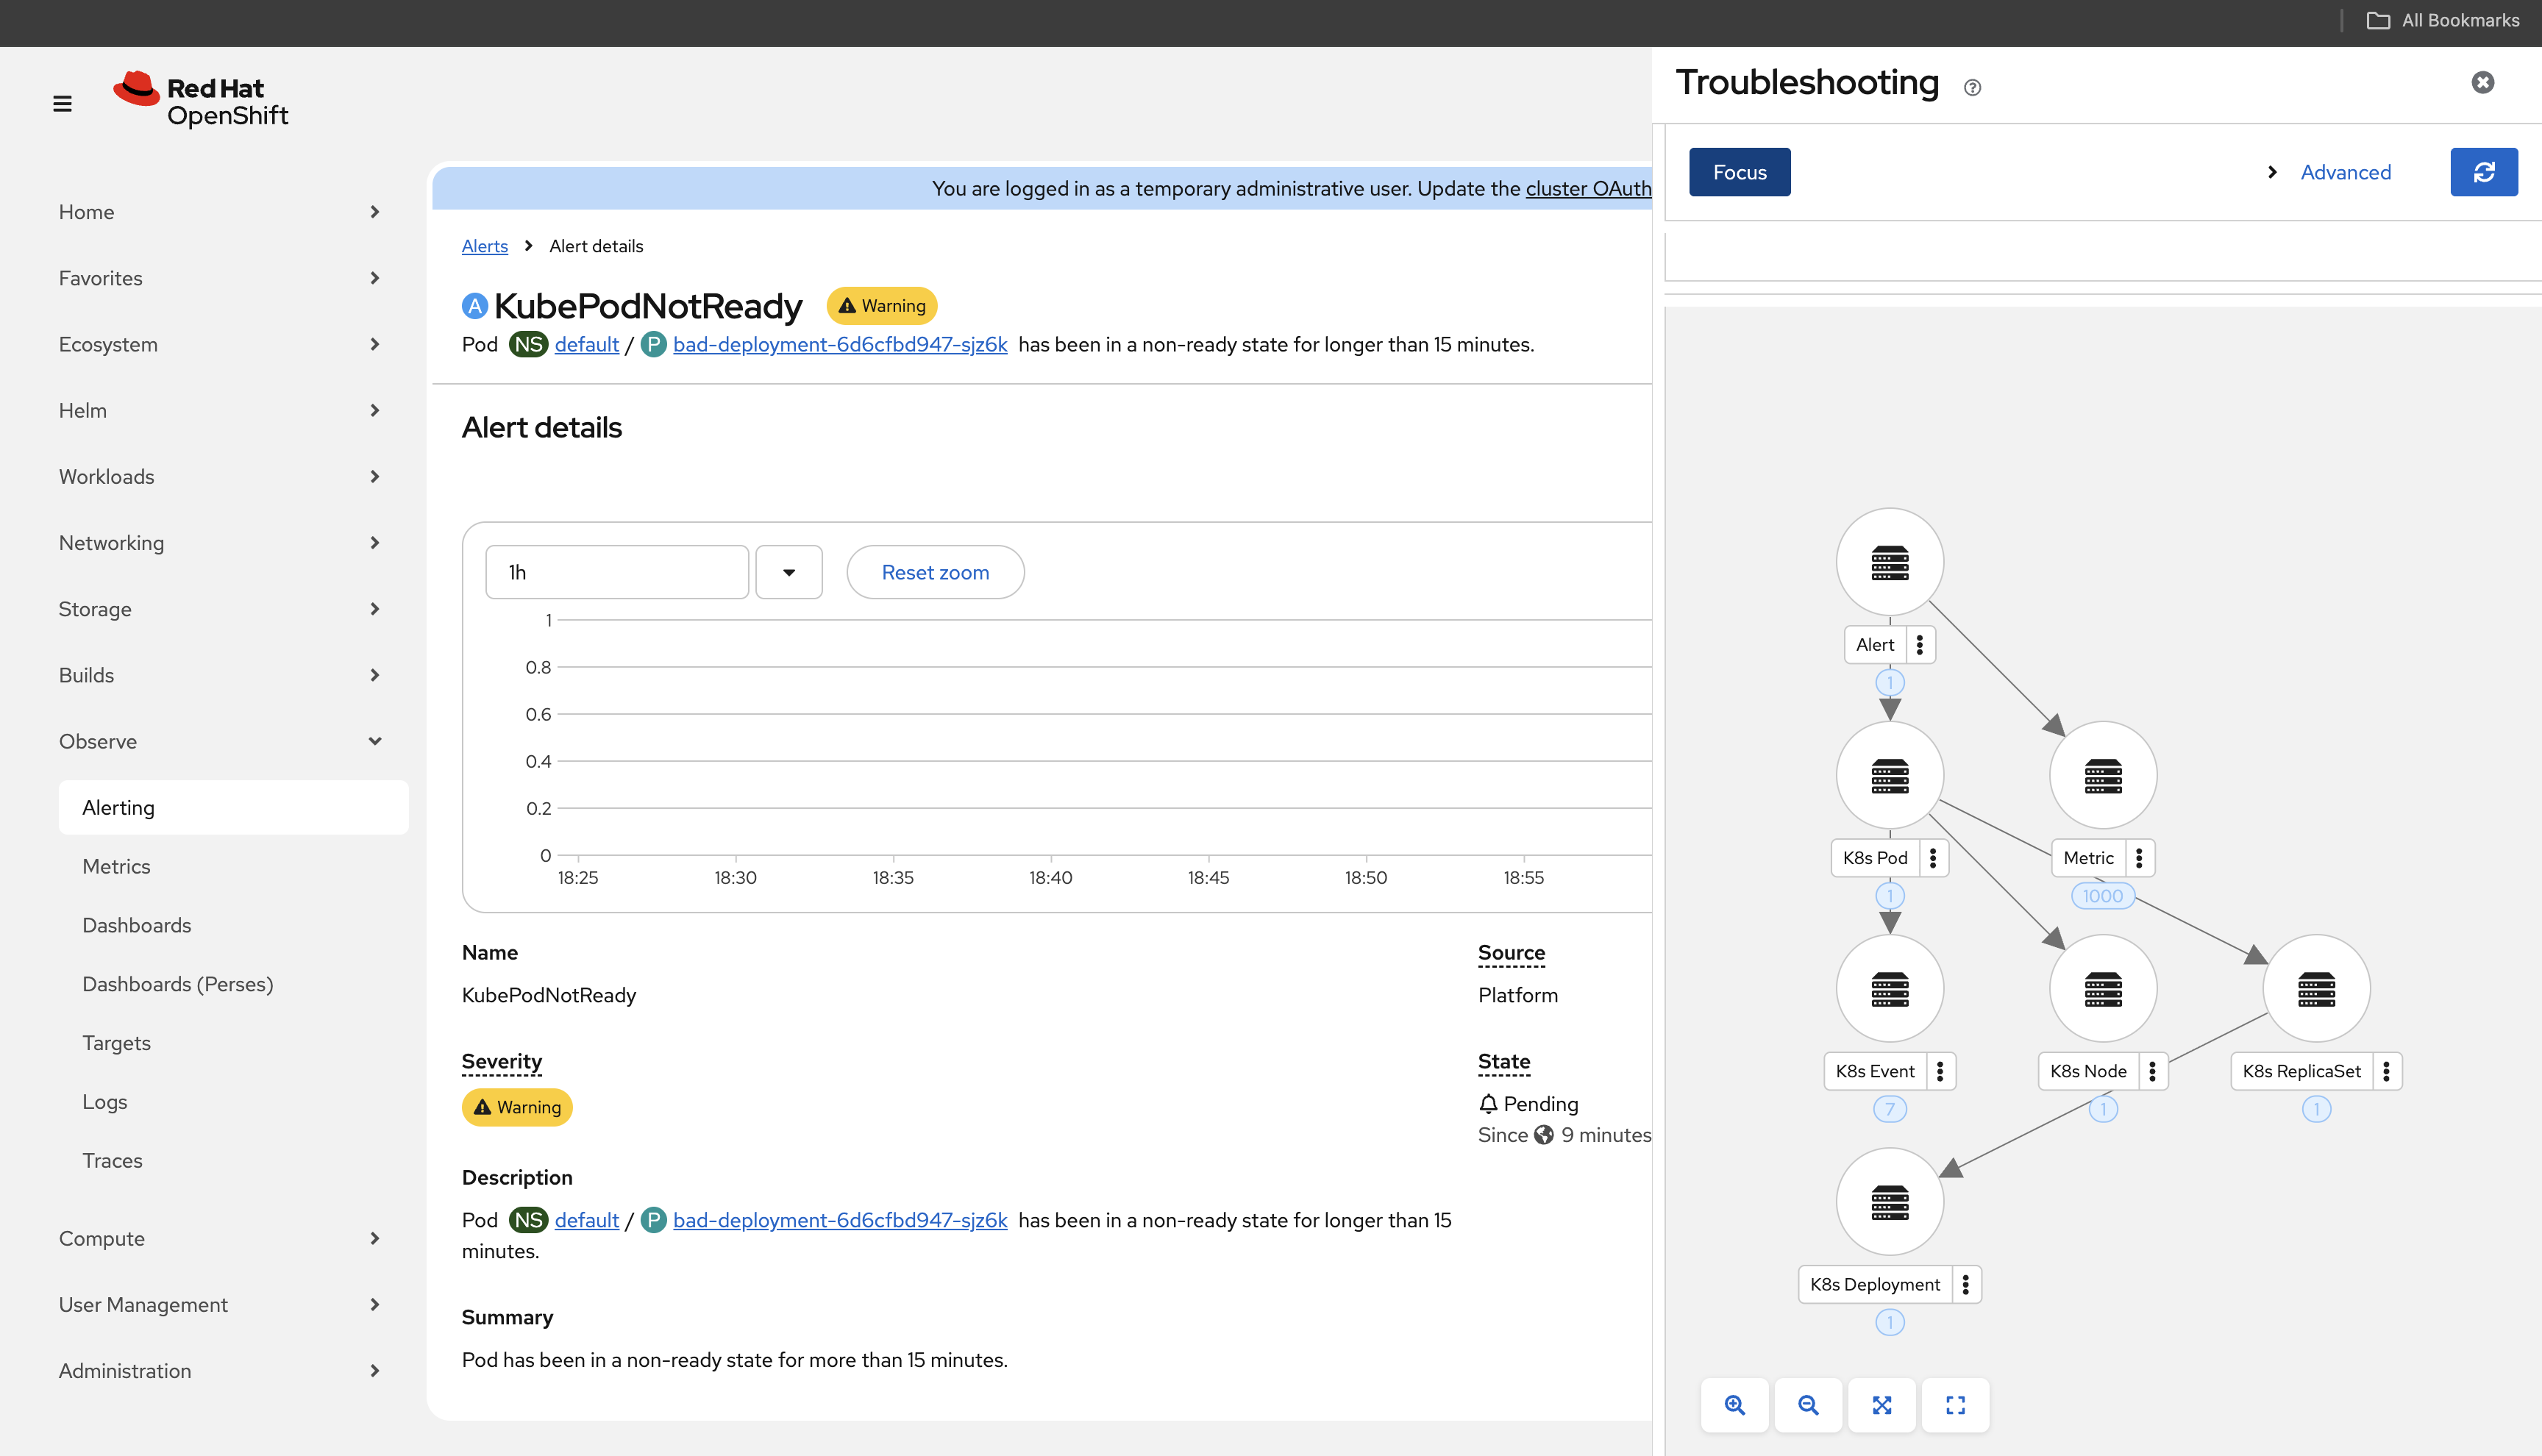Viewport: 2542px width, 1456px height.
Task: Click the Troubleshooting help question icon
Action: coord(1972,87)
